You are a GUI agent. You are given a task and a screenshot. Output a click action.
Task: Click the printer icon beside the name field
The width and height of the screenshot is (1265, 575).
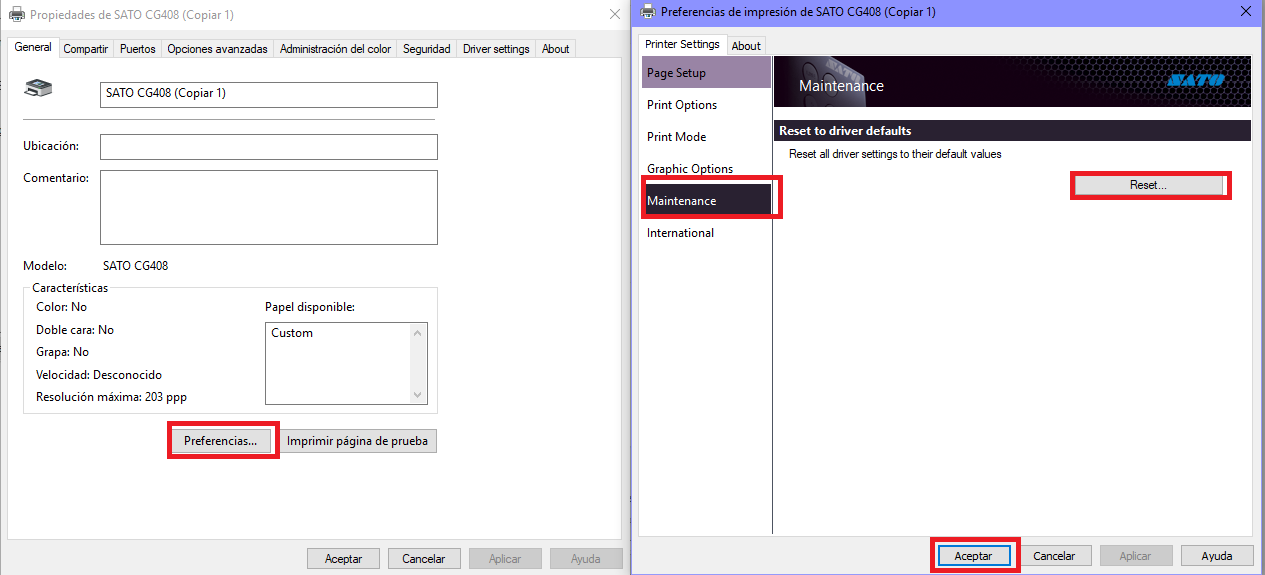[38, 89]
